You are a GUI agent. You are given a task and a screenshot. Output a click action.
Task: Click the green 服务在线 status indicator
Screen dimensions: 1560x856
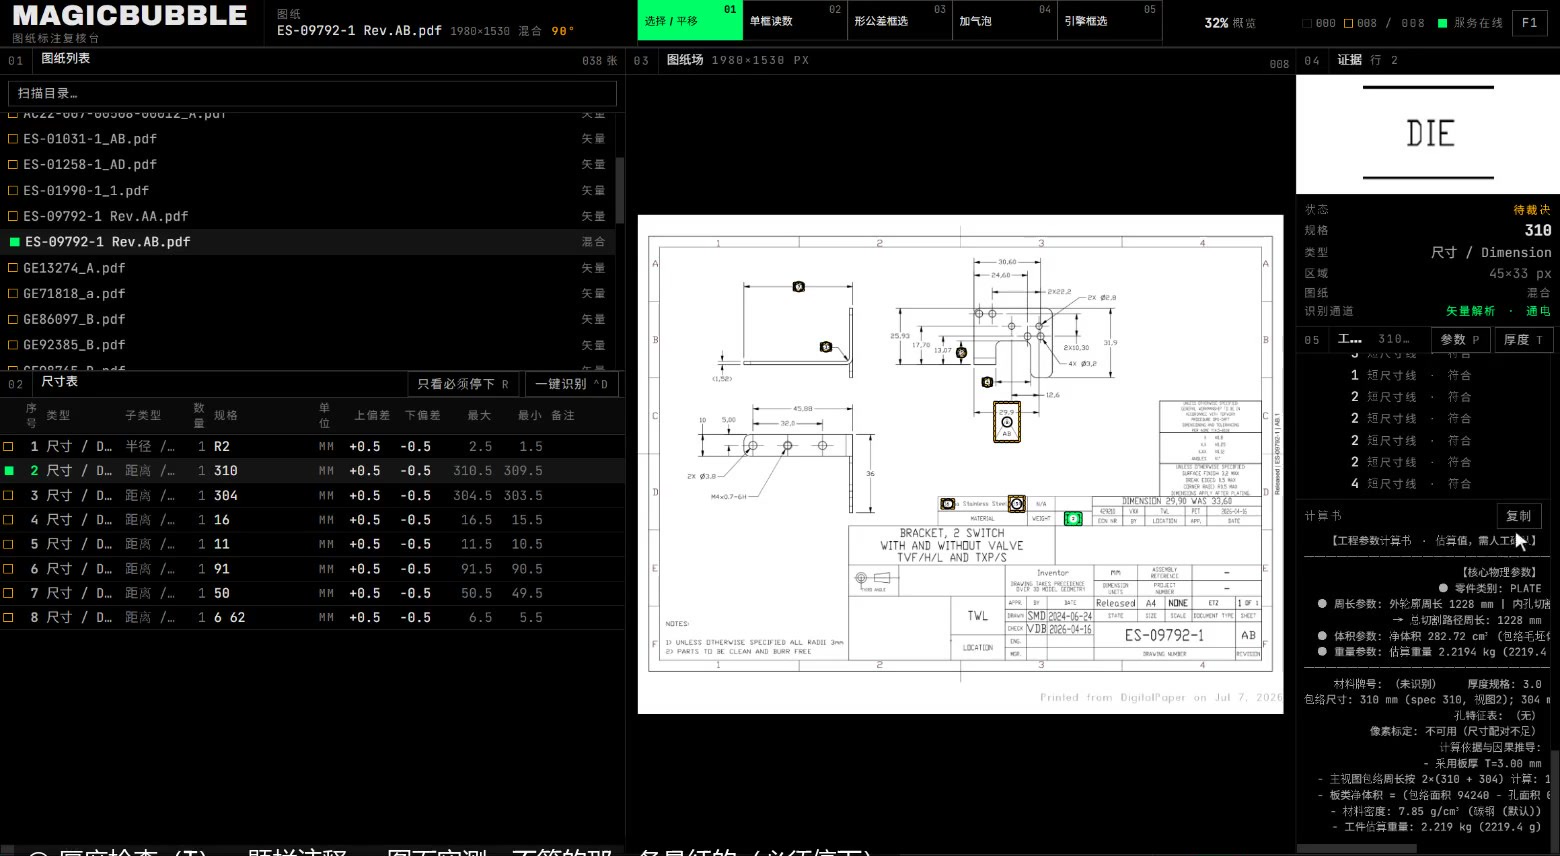1470,23
